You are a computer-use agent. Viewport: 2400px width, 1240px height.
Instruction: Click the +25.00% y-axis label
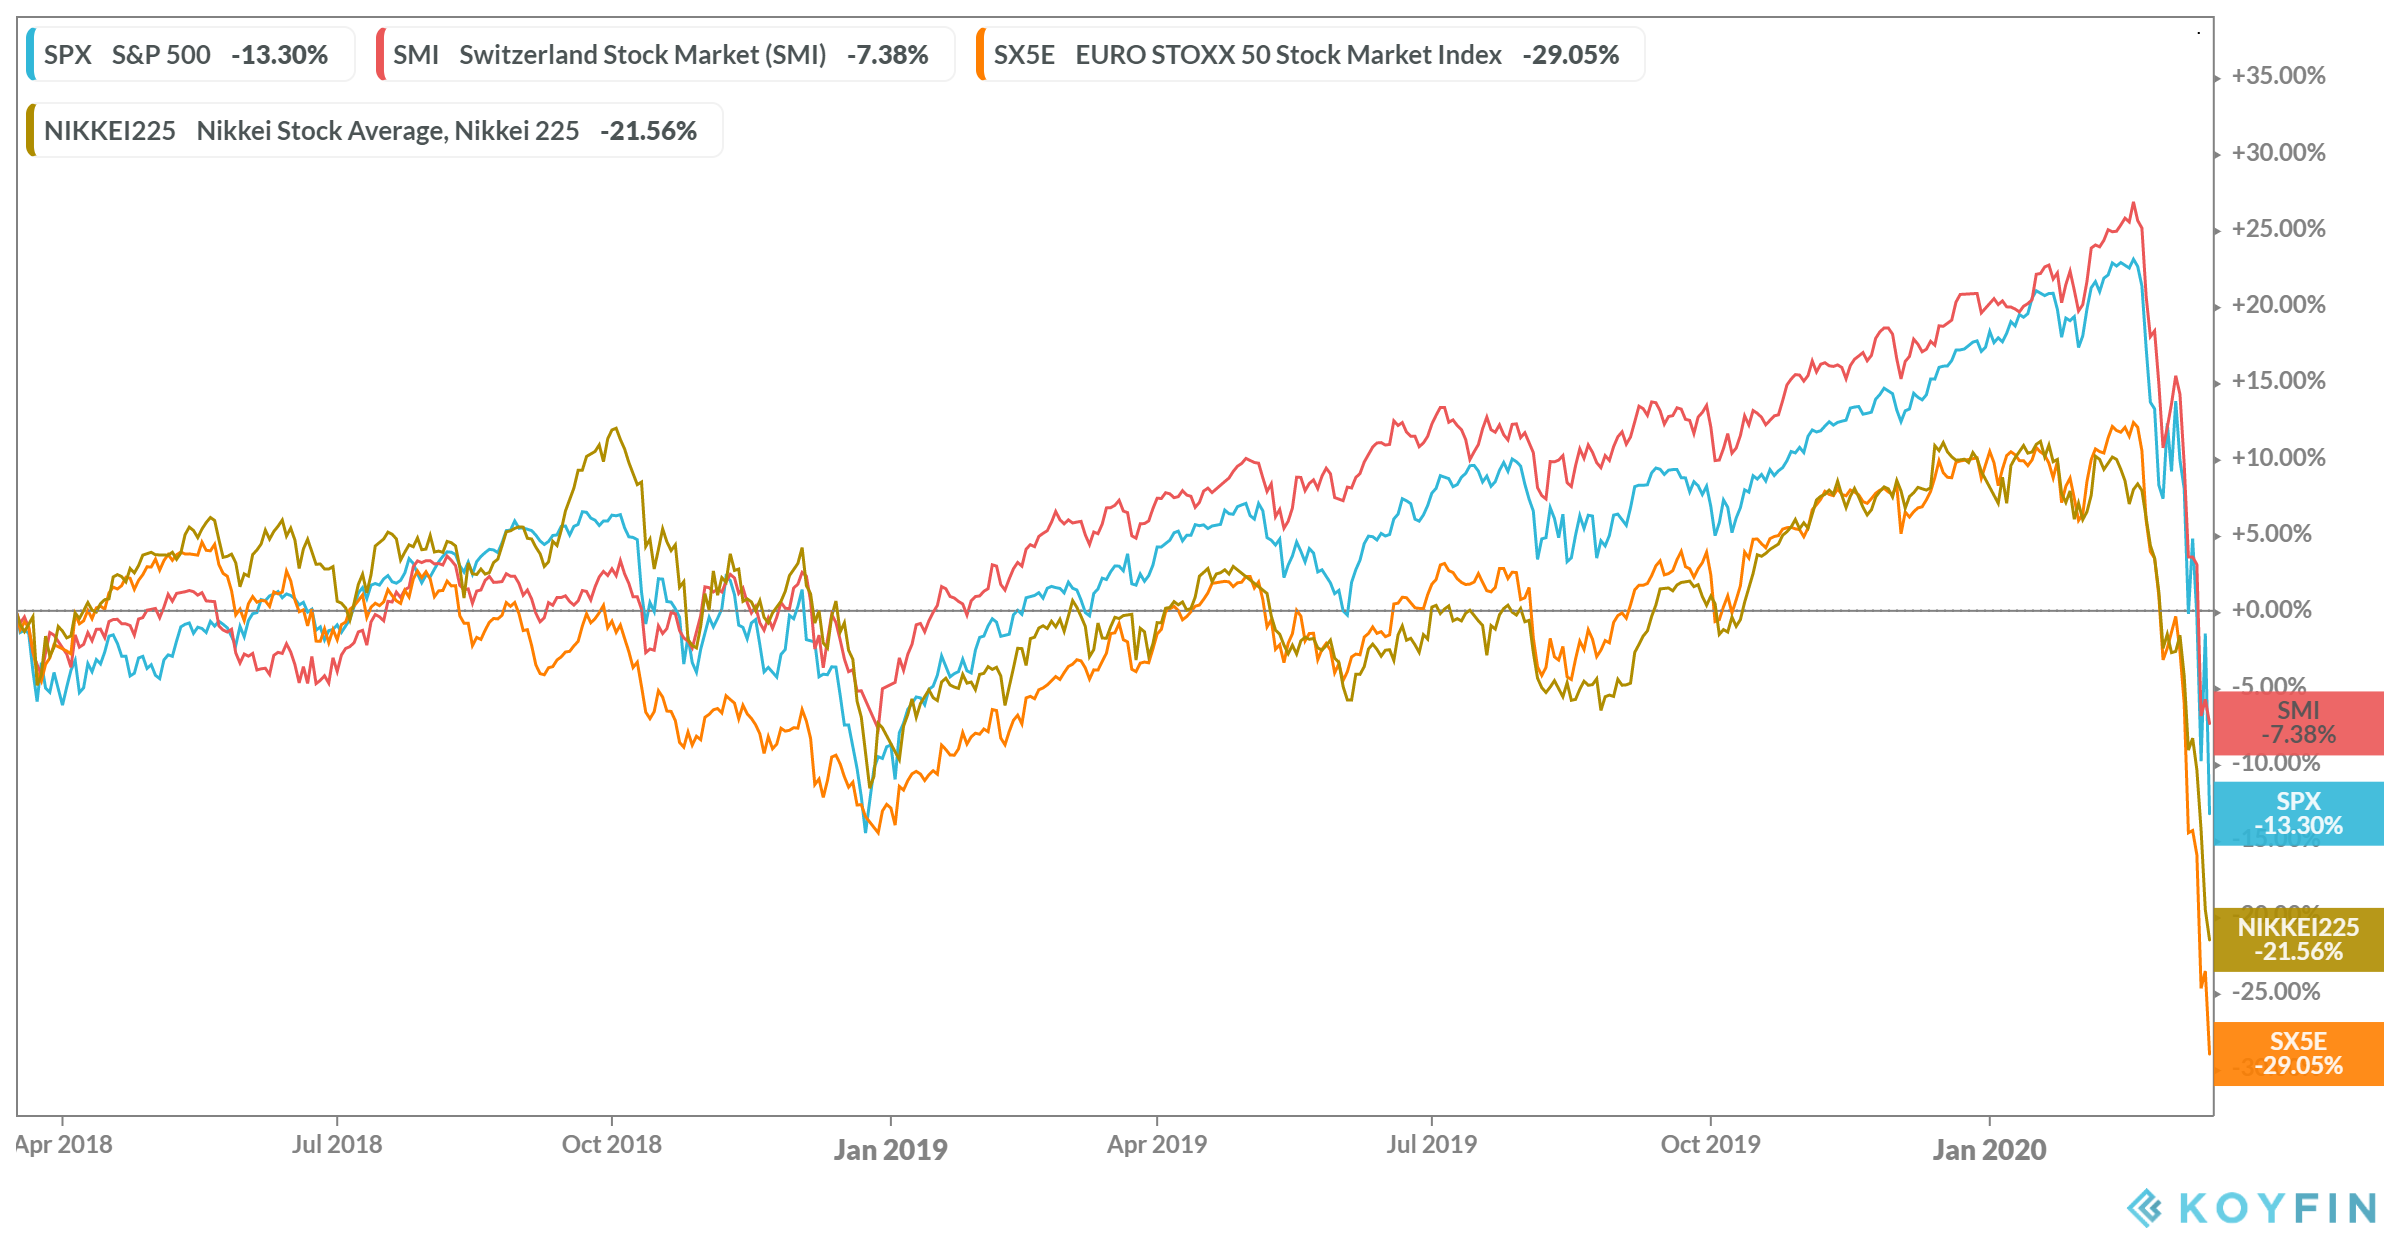tap(2279, 229)
